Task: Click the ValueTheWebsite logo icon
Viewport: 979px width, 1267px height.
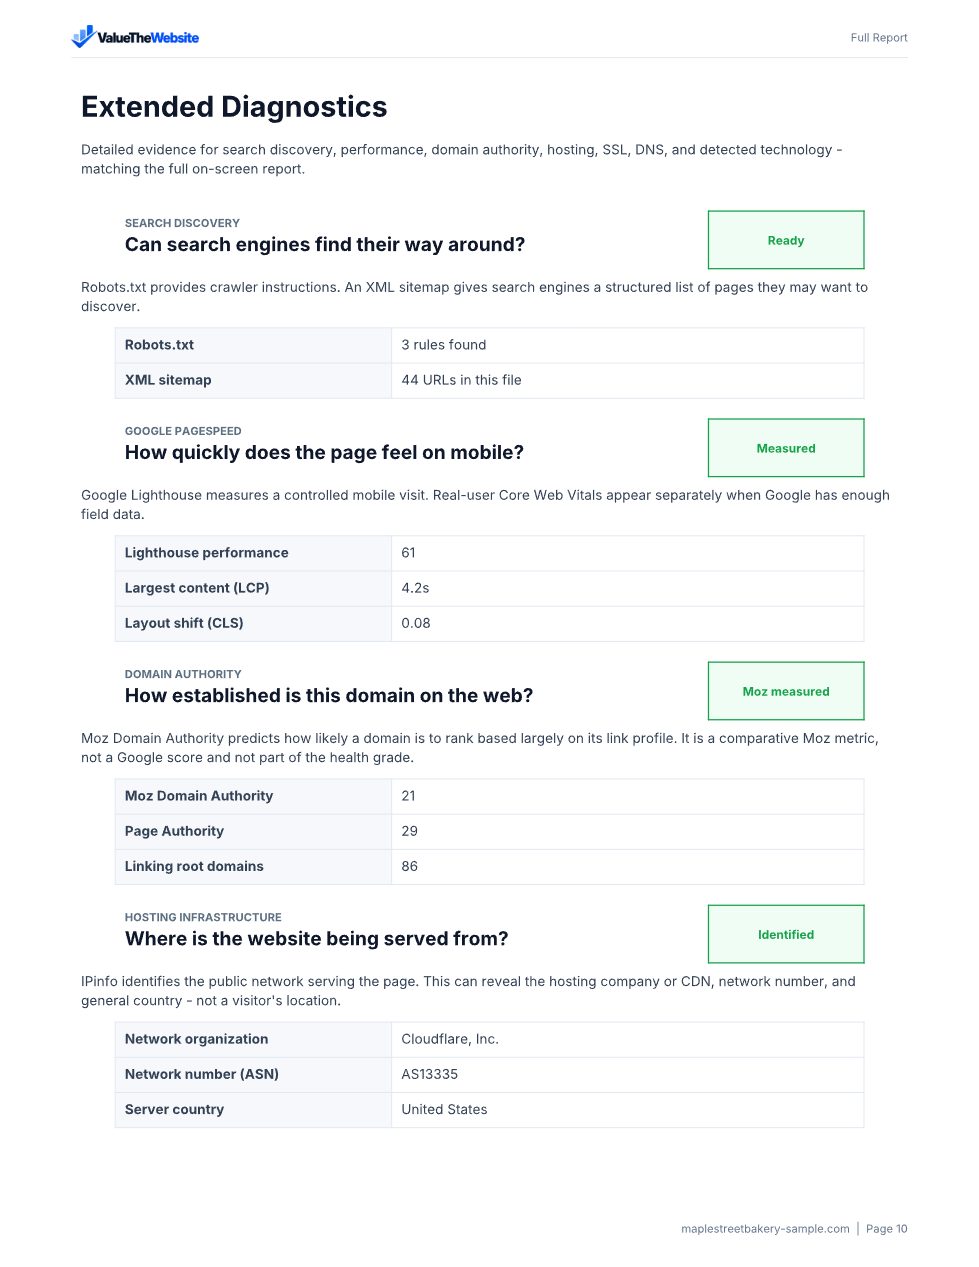Action: pos(83,37)
